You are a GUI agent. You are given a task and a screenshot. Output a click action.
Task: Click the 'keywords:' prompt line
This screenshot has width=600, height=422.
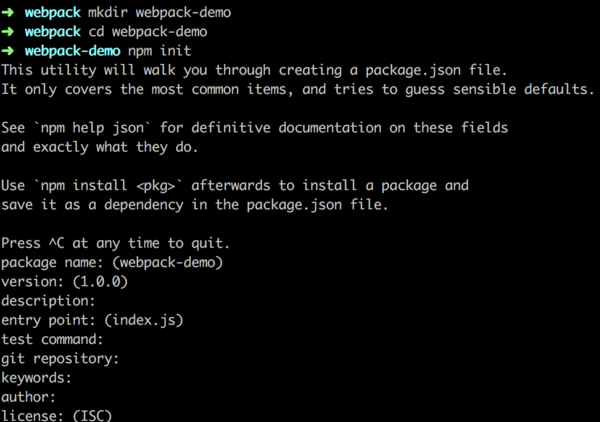(x=37, y=378)
